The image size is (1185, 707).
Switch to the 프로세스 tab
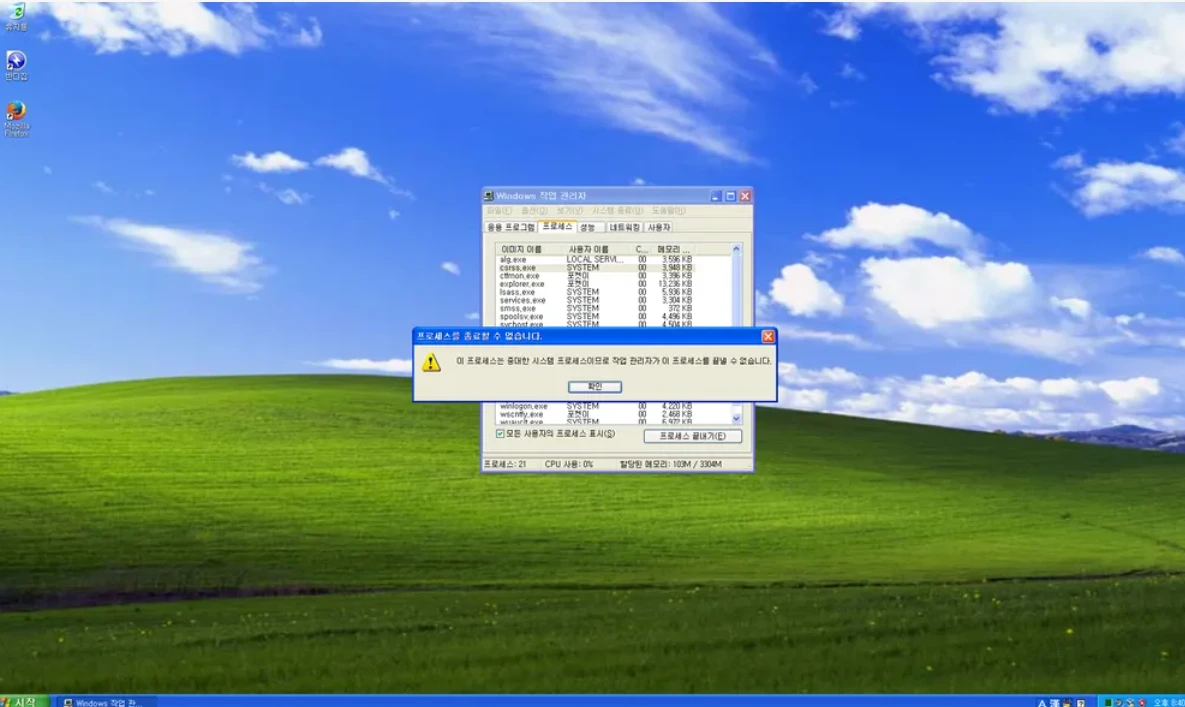point(557,227)
